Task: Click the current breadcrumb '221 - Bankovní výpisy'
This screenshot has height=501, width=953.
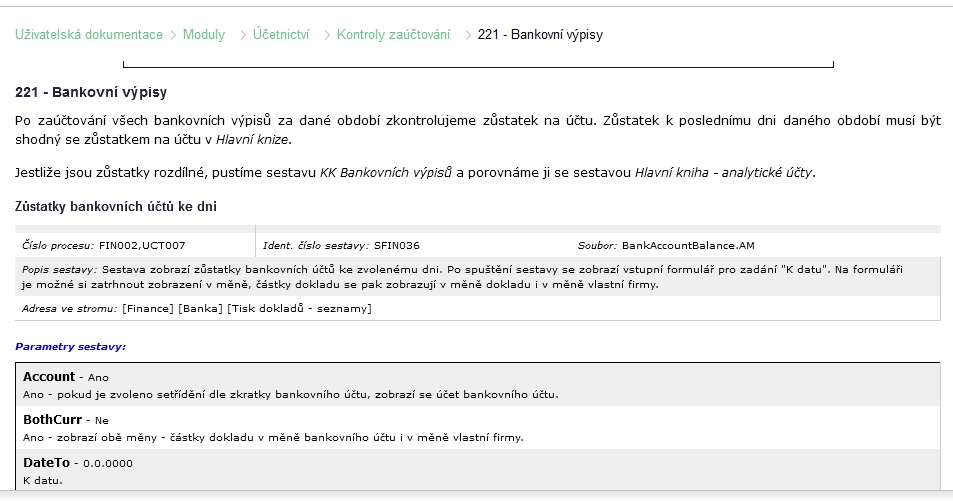Action: coord(540,35)
